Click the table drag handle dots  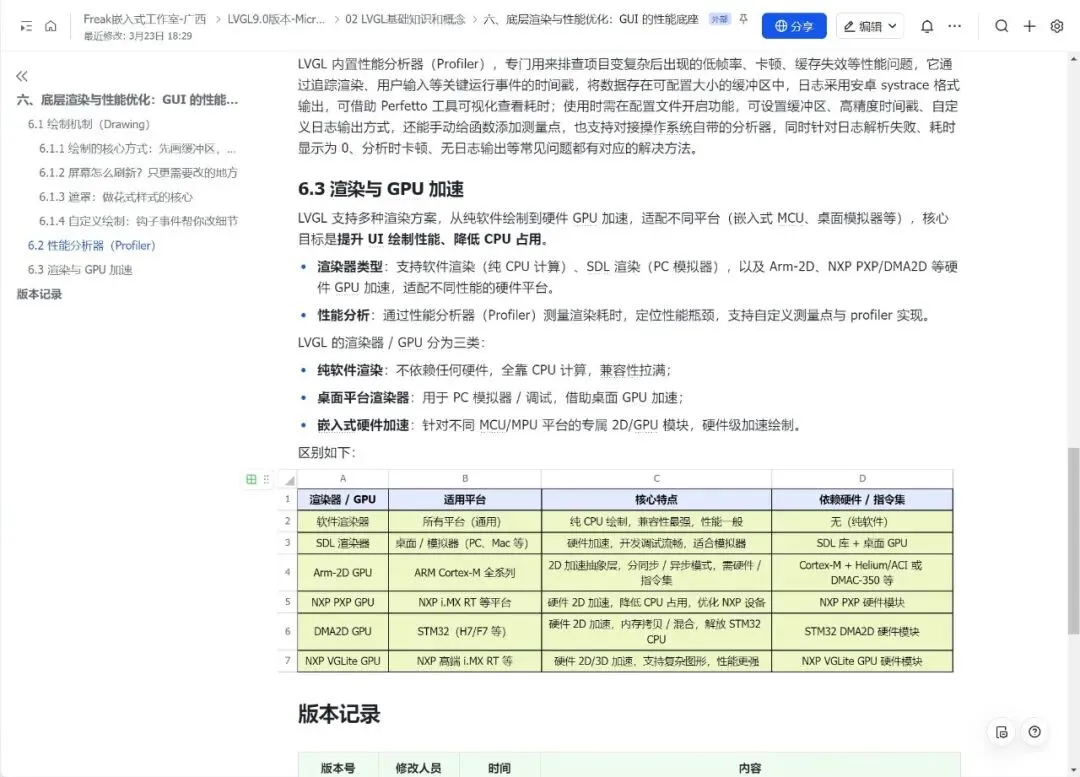pos(266,479)
